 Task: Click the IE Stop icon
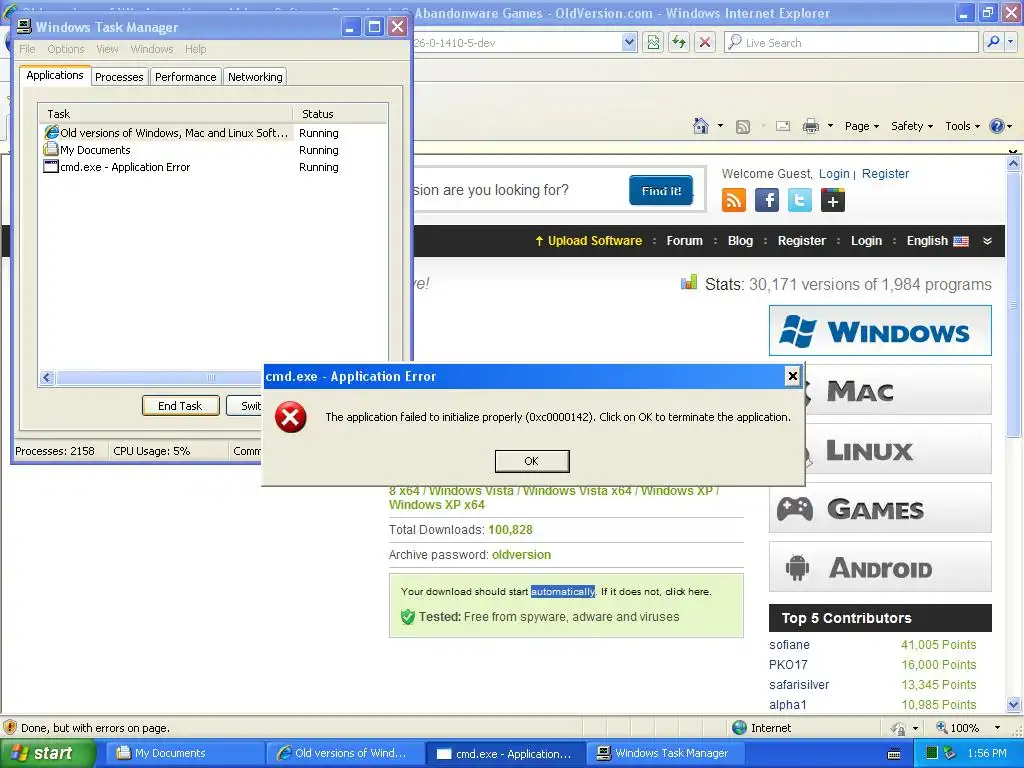click(x=705, y=42)
